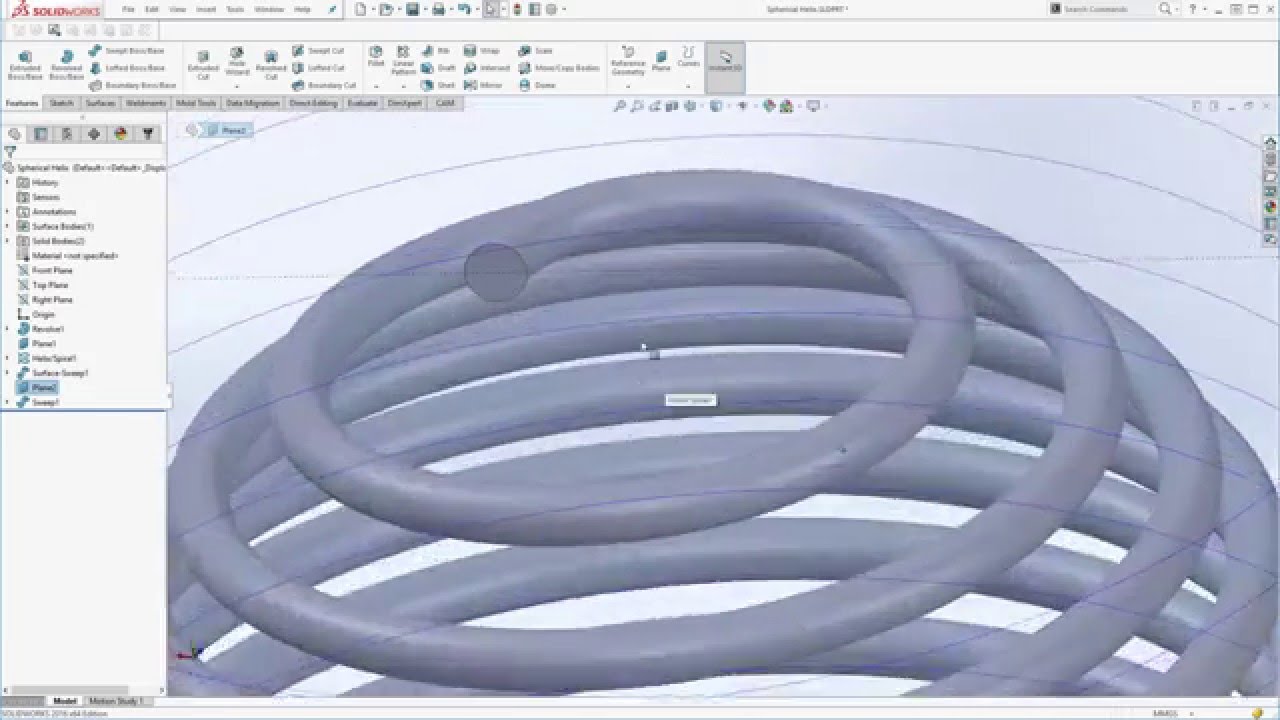Click the Rebuild traffic light icon
This screenshot has height=720, width=1280.
pyautogui.click(x=517, y=9)
